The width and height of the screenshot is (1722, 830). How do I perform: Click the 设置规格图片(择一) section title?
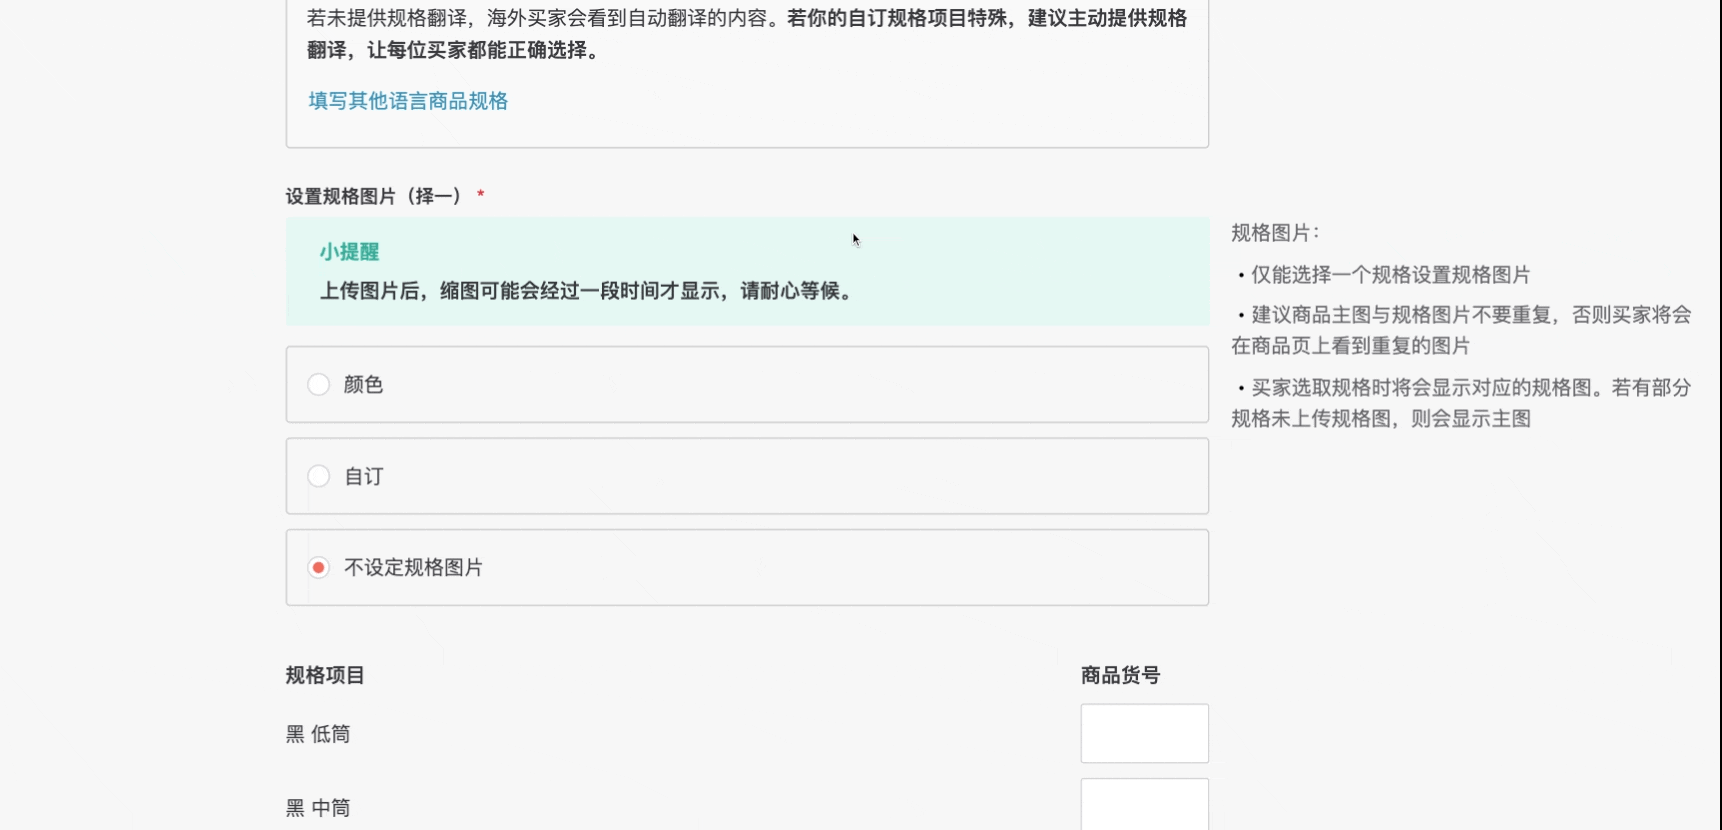[x=374, y=196]
